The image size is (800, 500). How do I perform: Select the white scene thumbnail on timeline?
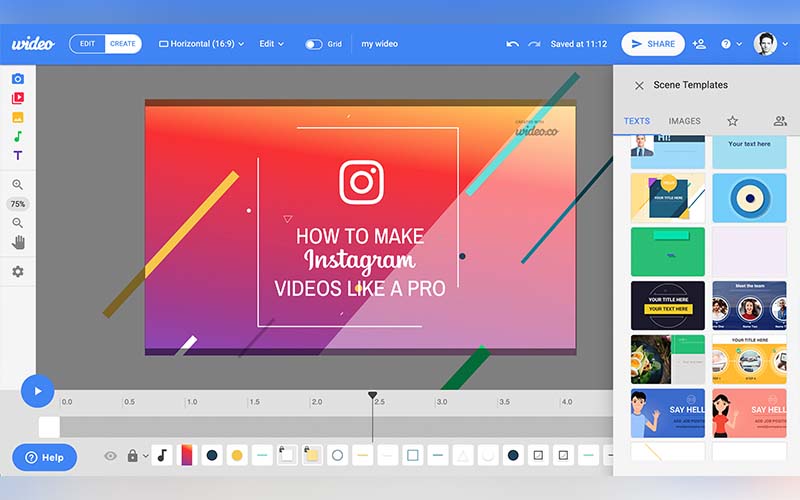coord(49,428)
